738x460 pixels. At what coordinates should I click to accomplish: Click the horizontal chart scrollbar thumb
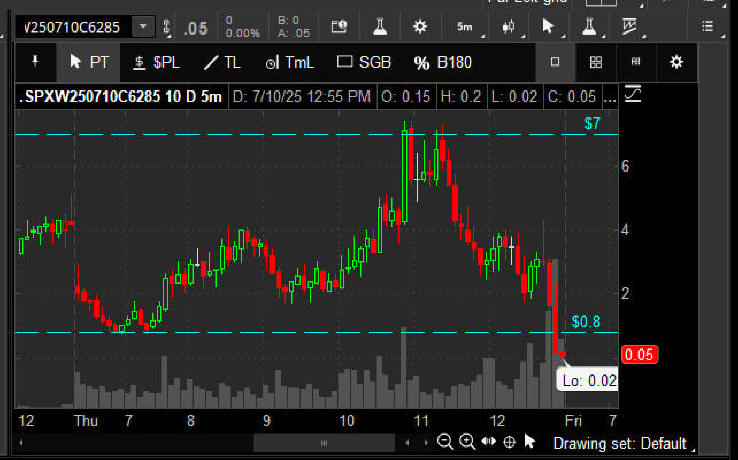click(x=322, y=442)
